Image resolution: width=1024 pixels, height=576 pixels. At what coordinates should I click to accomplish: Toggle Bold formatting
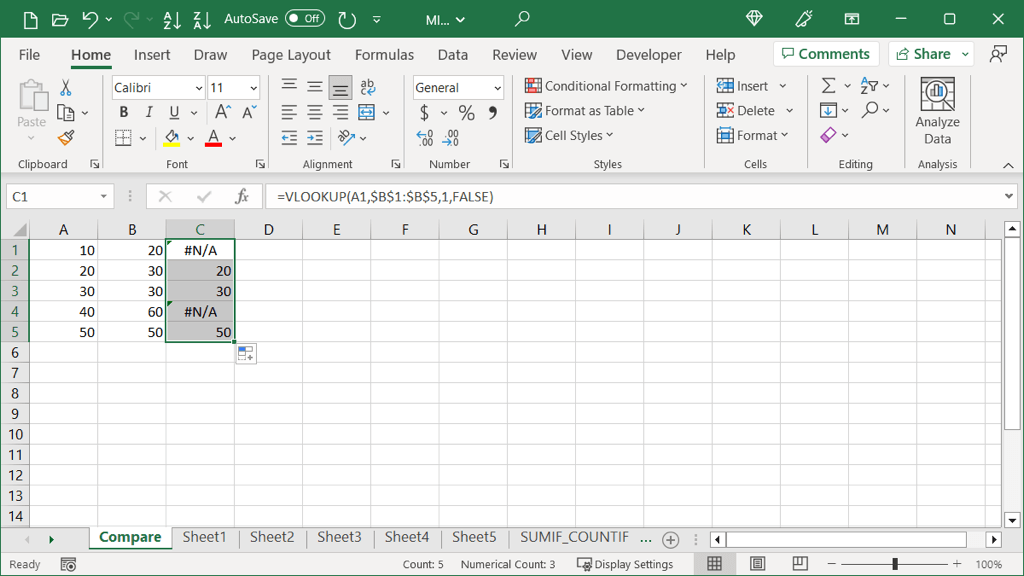(124, 113)
